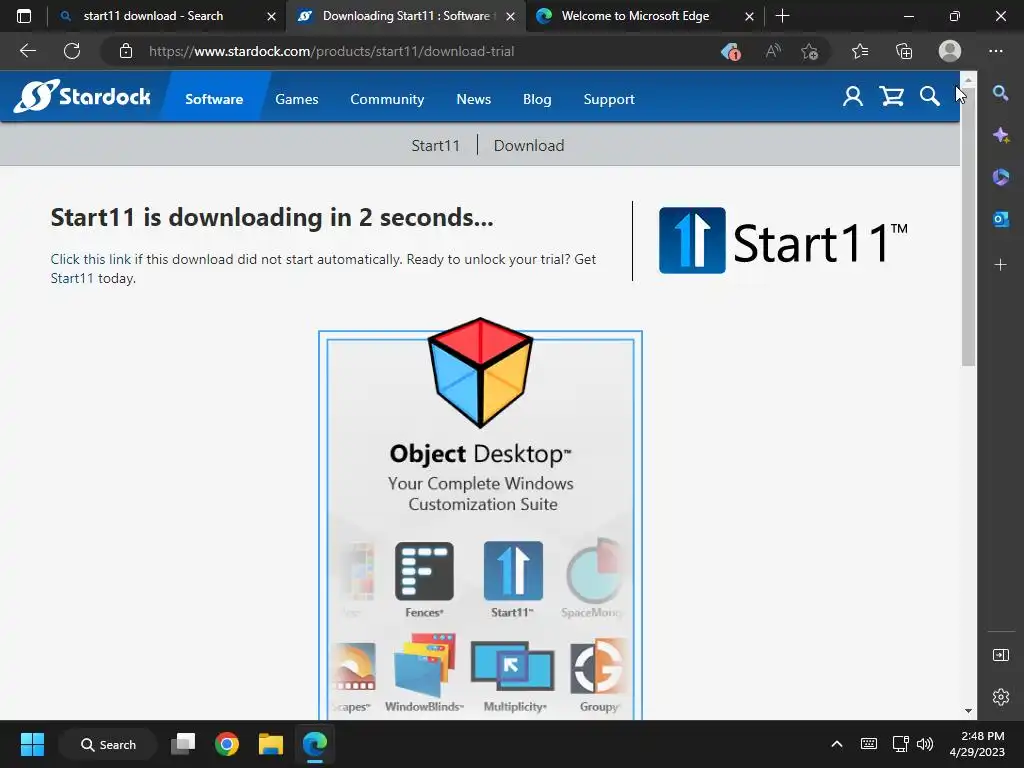Viewport: 1024px width, 768px height.
Task: Click the 'Click this link' download link
Action: point(91,259)
